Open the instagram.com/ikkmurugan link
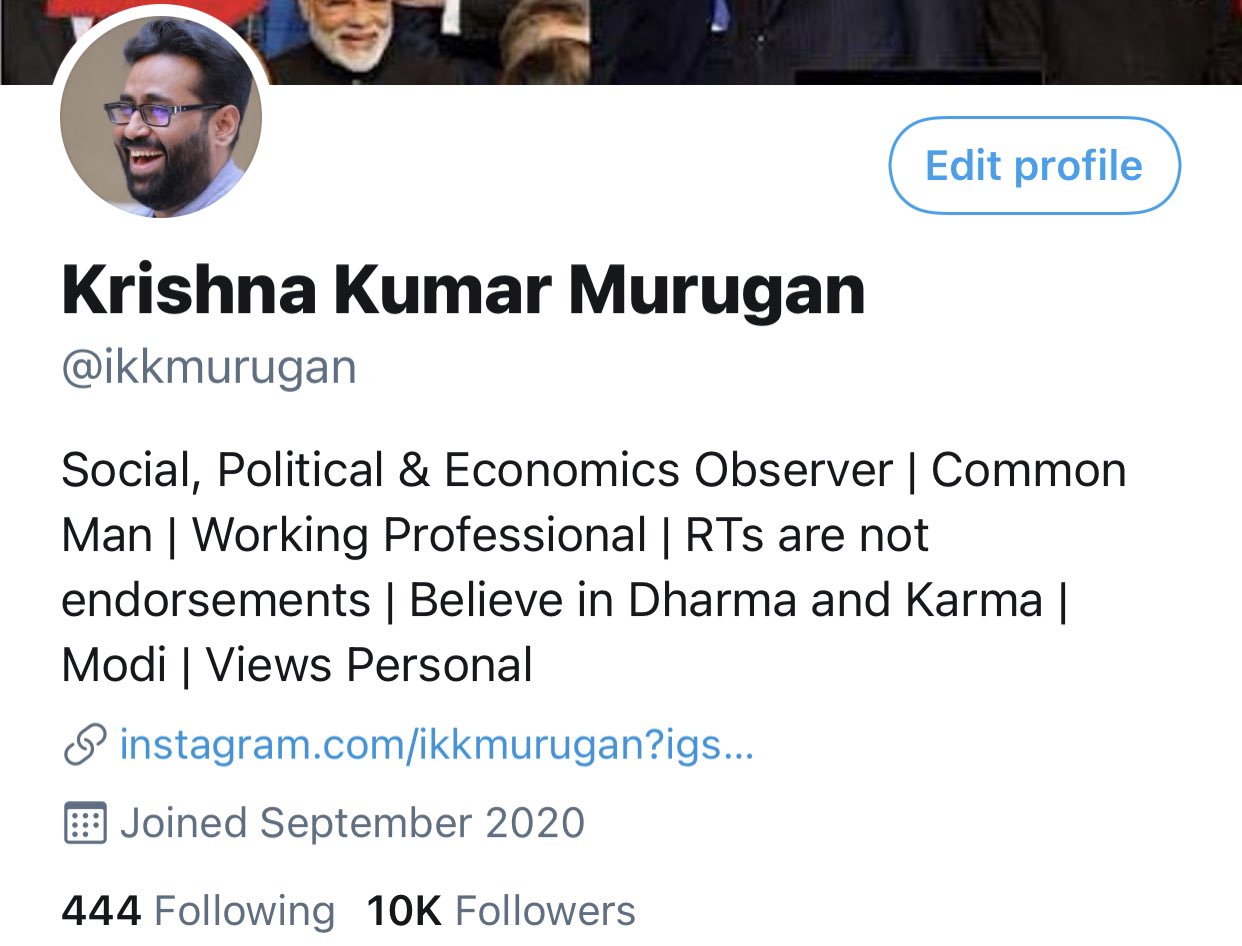This screenshot has width=1242, height=946. click(436, 746)
